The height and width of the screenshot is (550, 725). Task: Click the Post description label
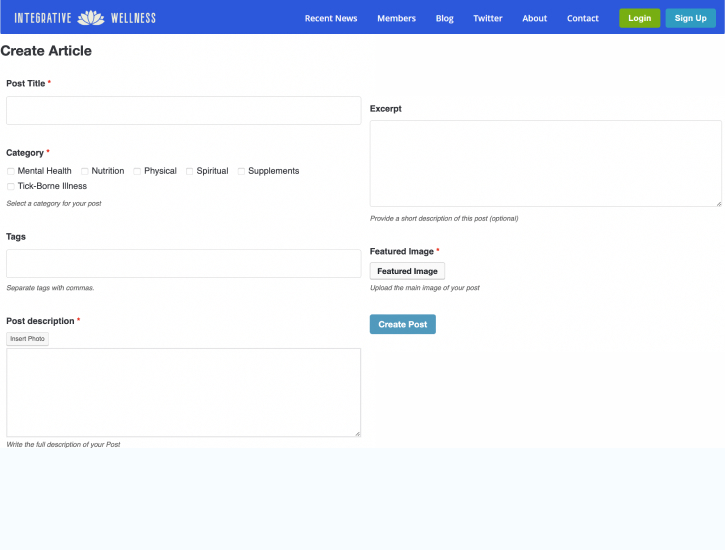coord(40,321)
